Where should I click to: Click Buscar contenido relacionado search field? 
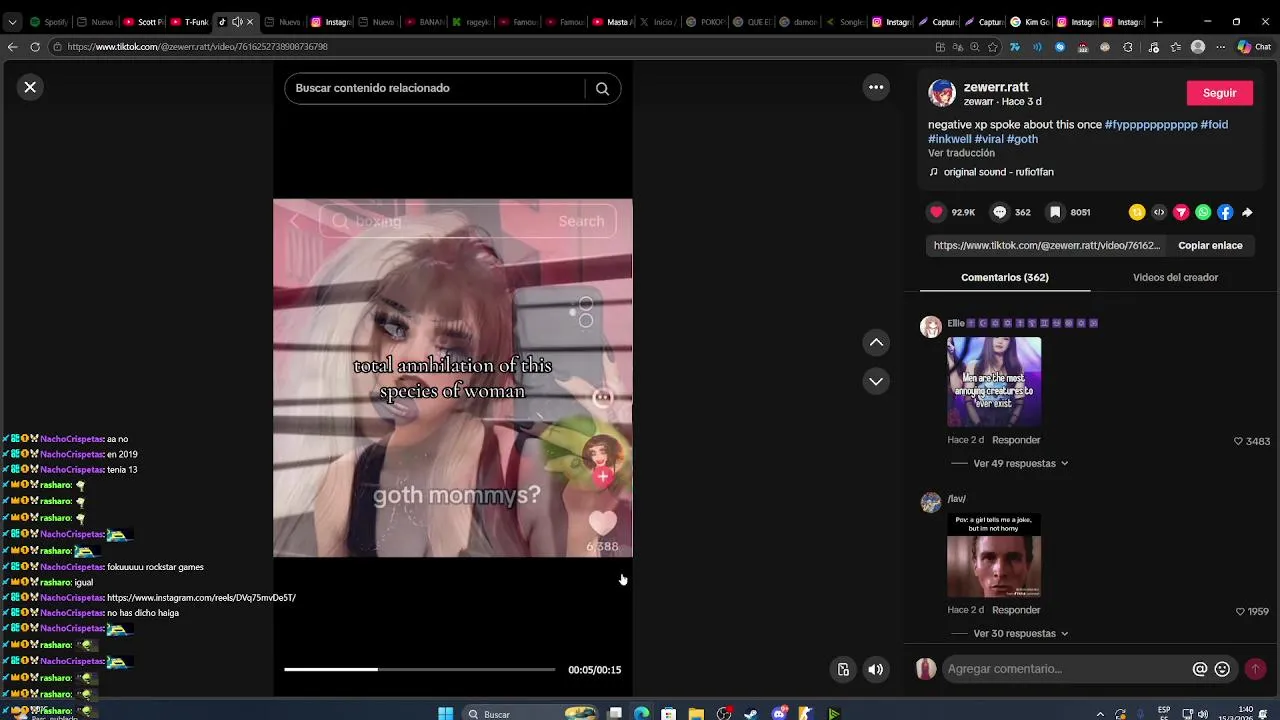pos(435,88)
